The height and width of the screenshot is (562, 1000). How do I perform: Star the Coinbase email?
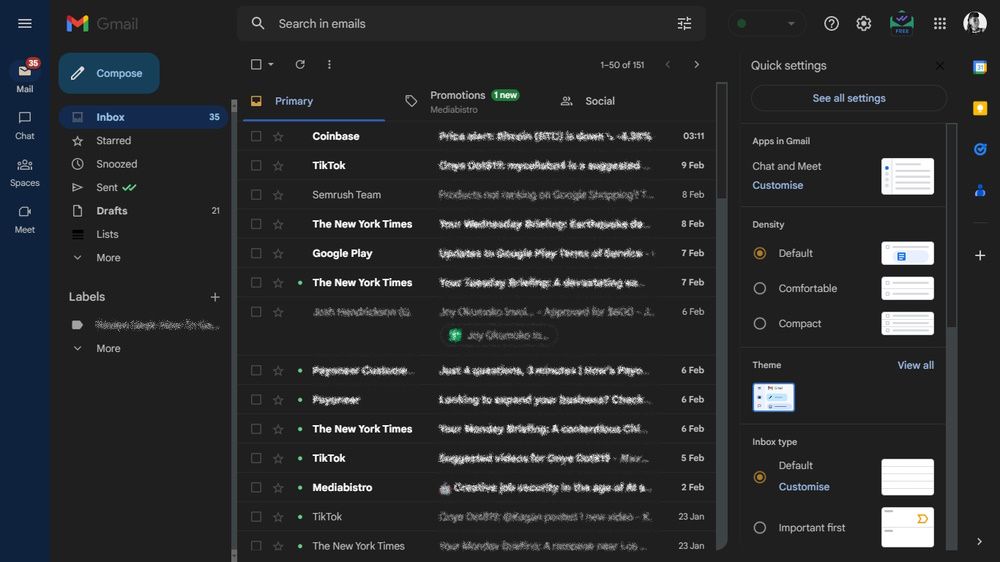(278, 137)
